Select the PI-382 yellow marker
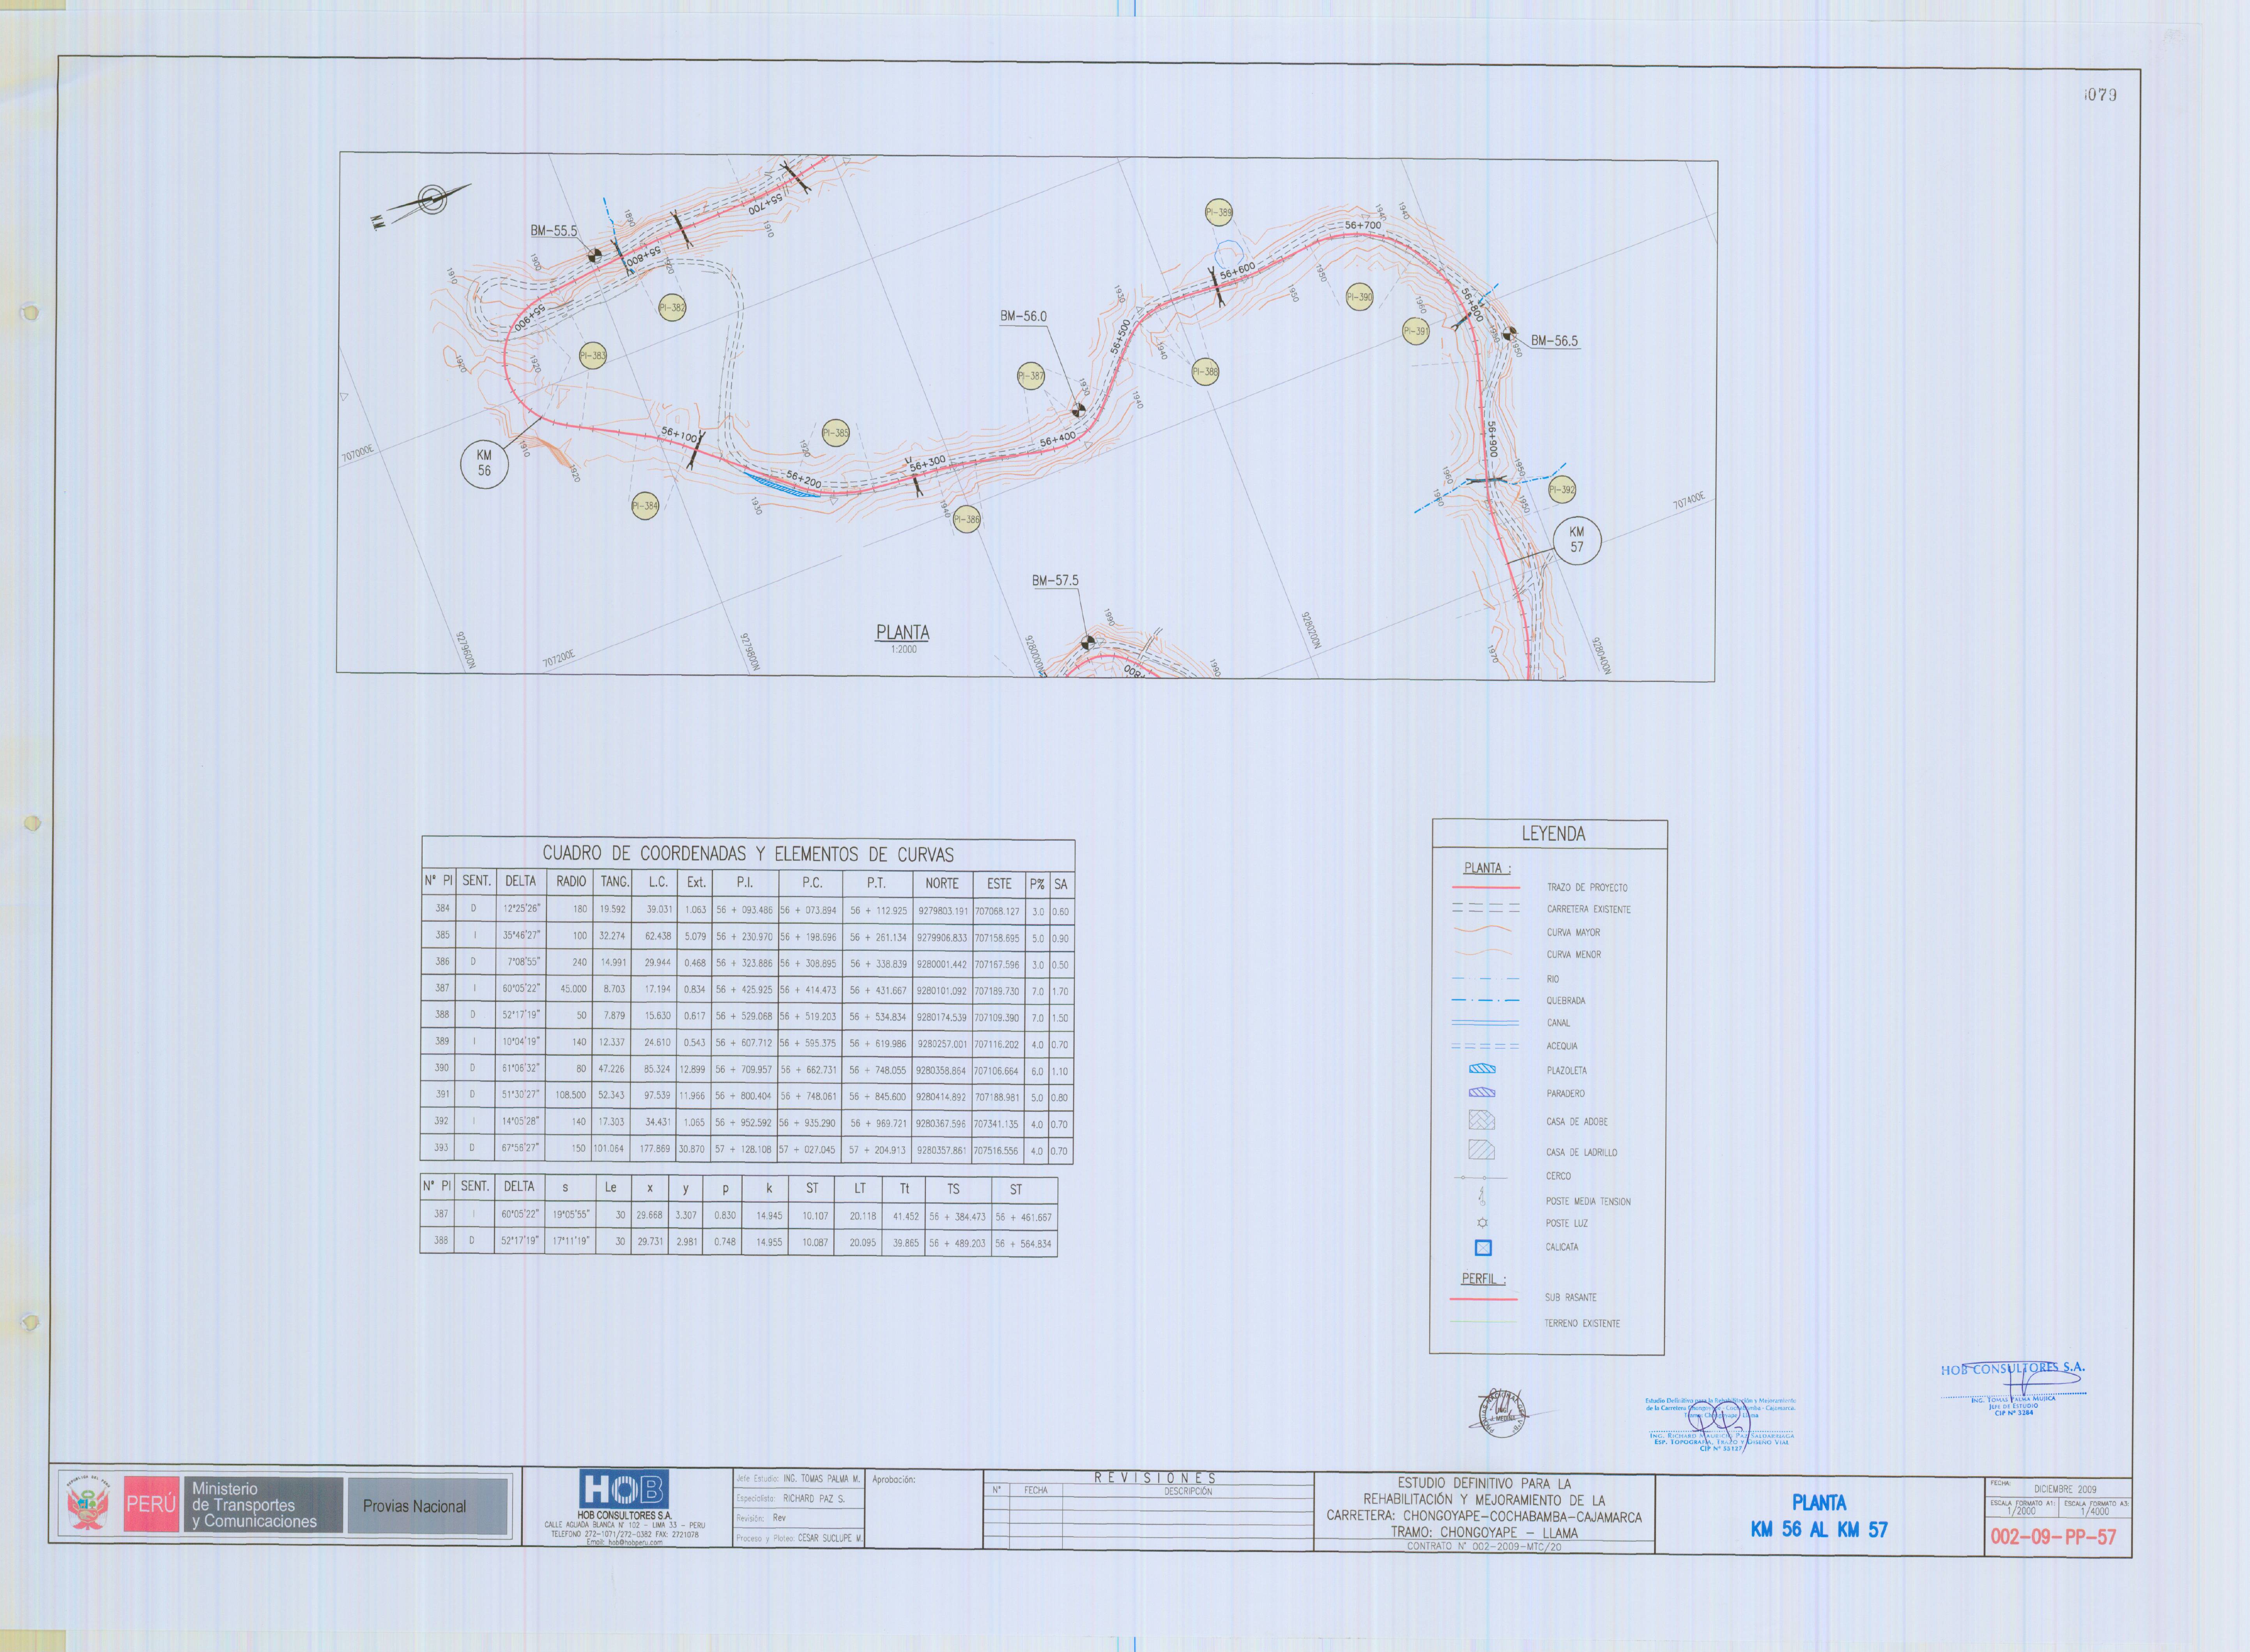 click(x=672, y=308)
